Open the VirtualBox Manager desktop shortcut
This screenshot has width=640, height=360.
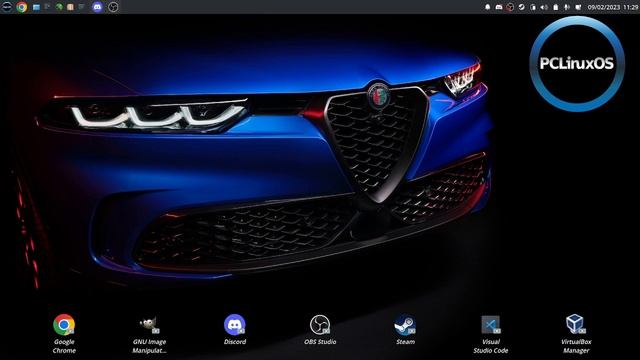pyautogui.click(x=576, y=333)
